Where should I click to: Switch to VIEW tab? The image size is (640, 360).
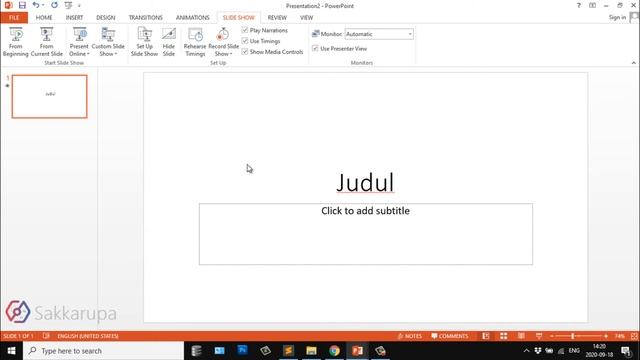(x=307, y=18)
